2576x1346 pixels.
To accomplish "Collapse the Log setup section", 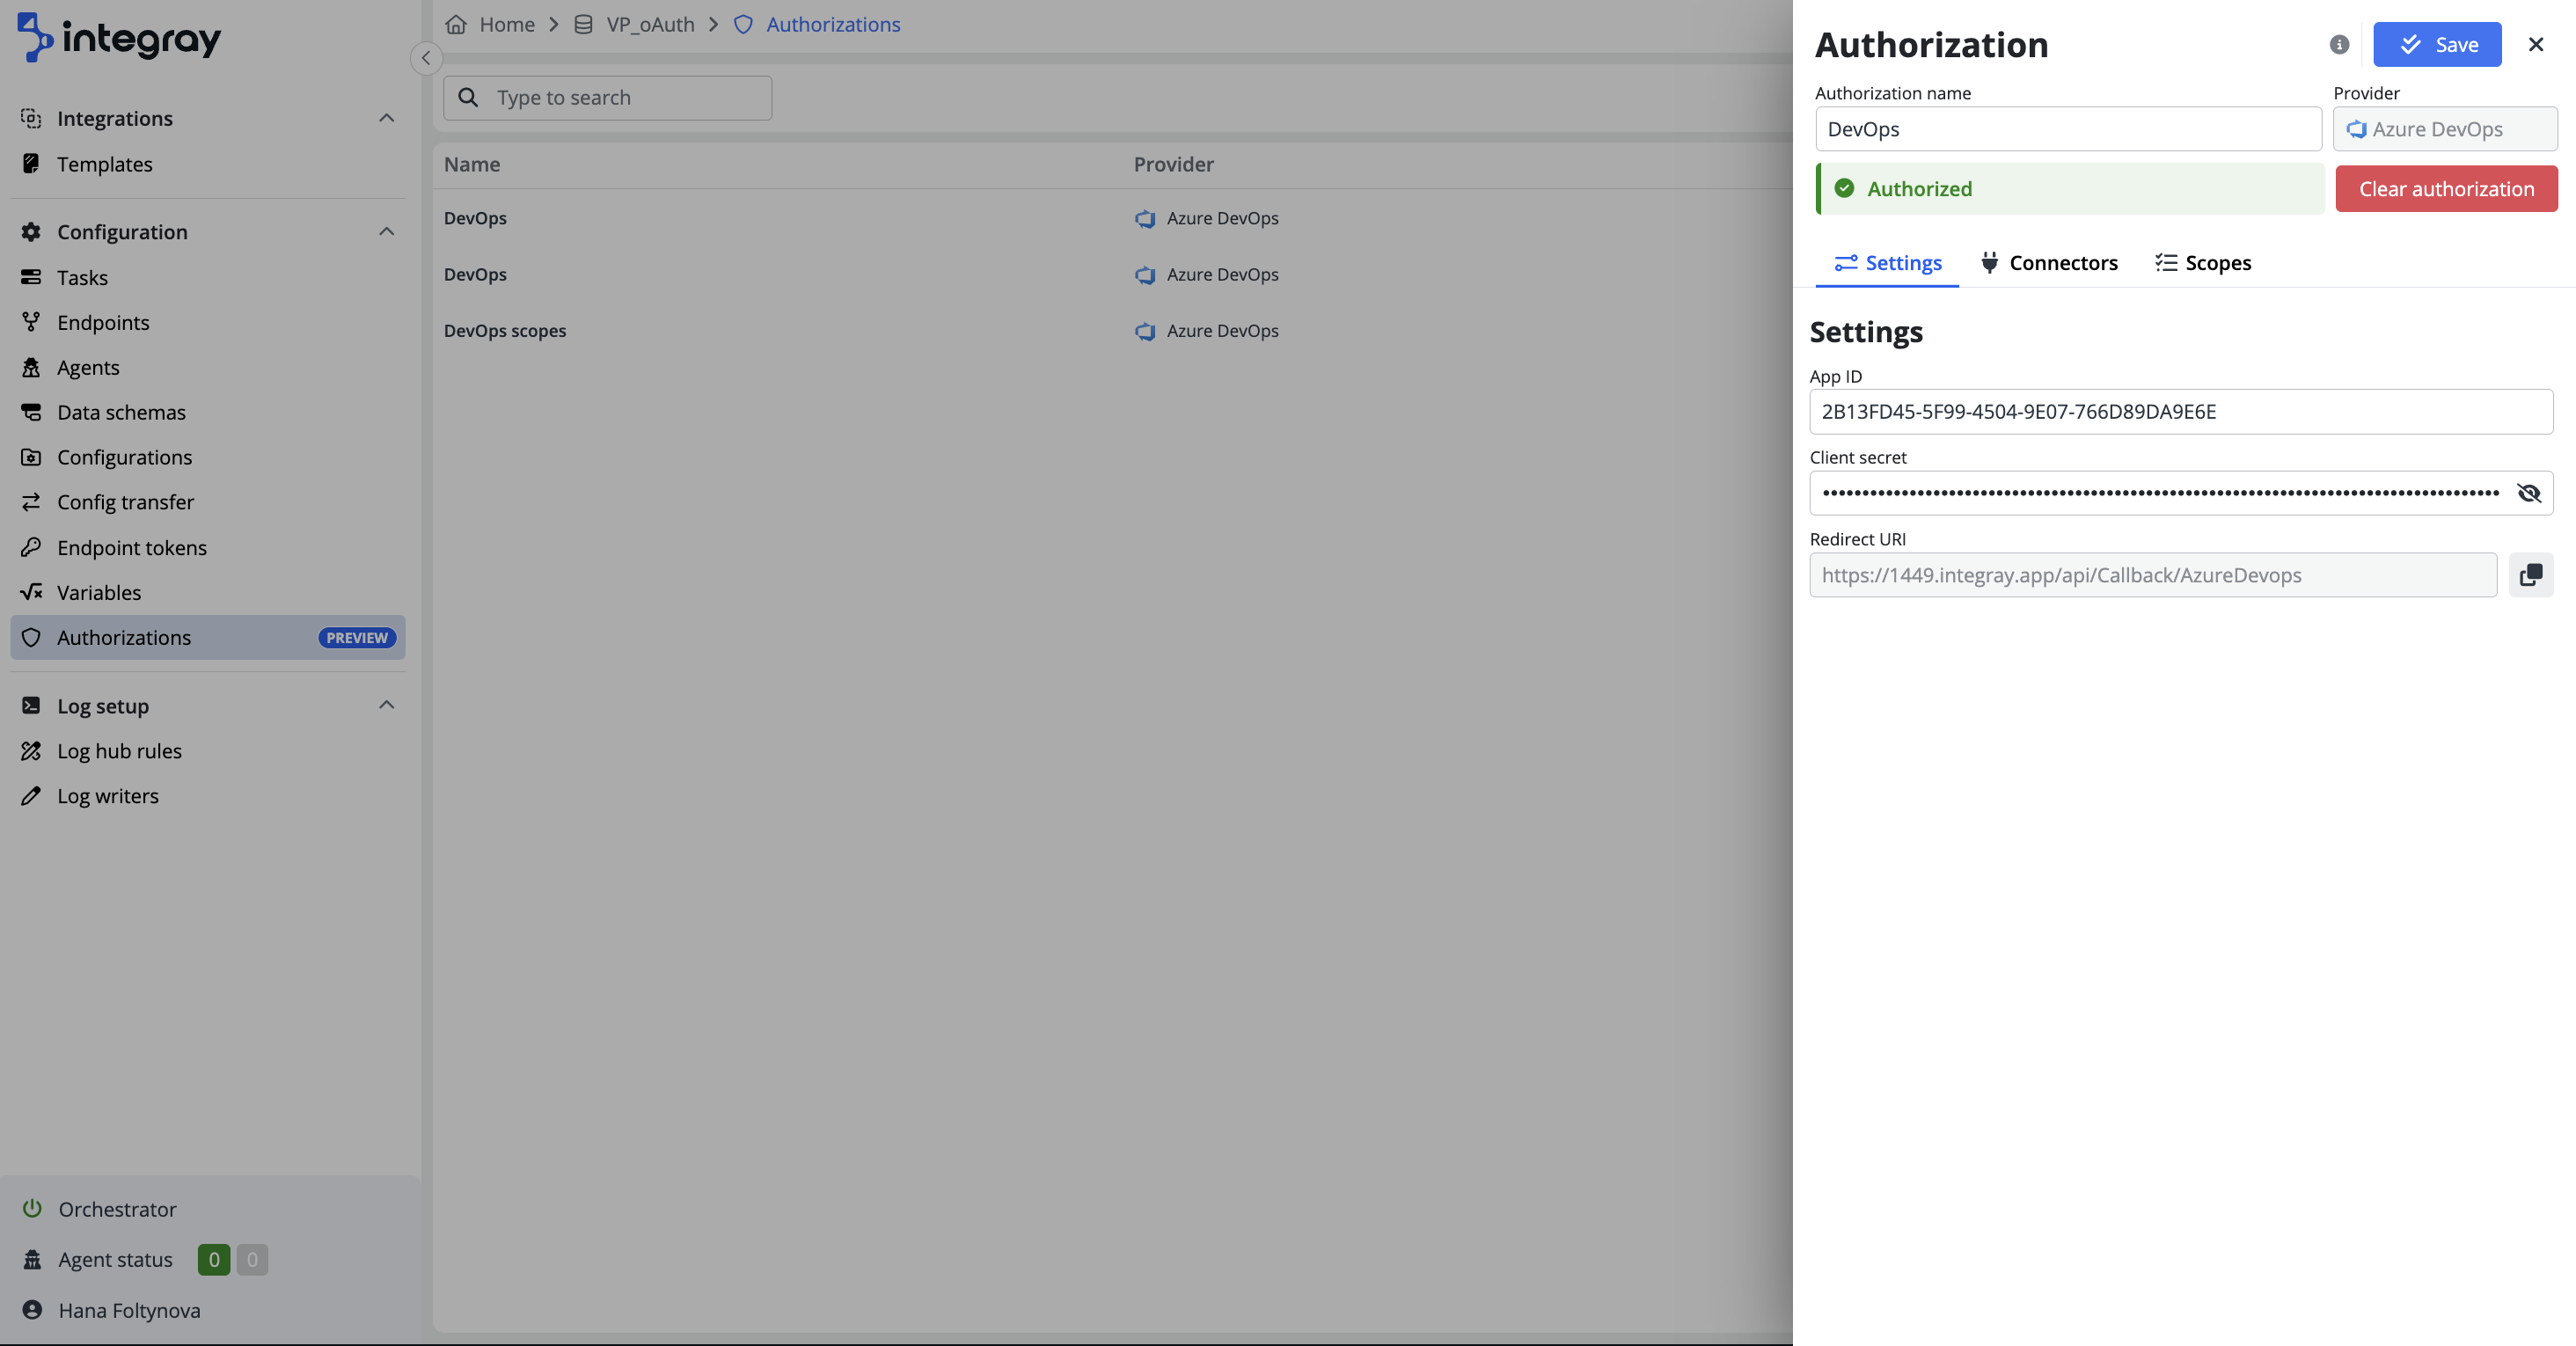I will coord(386,705).
